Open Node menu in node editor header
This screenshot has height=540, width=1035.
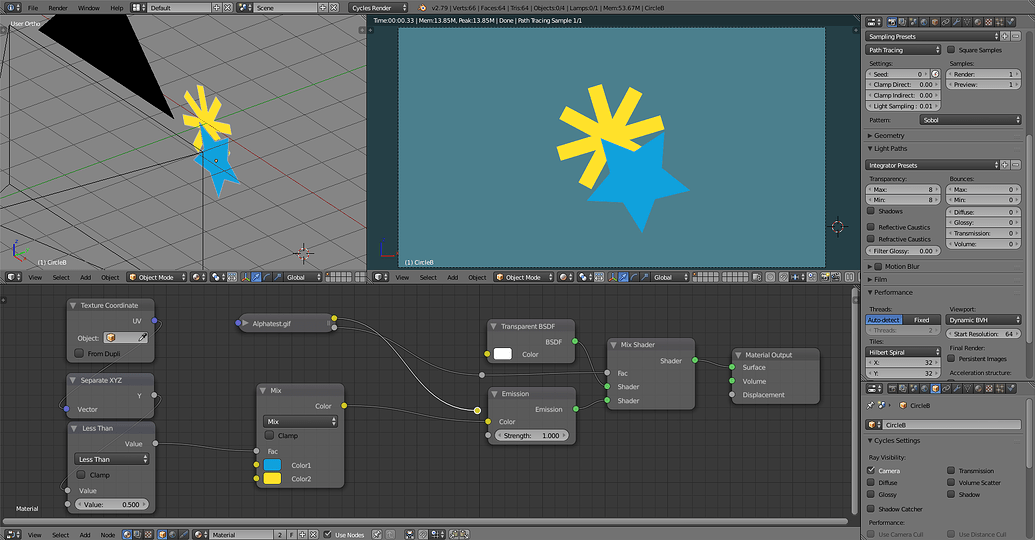108,535
